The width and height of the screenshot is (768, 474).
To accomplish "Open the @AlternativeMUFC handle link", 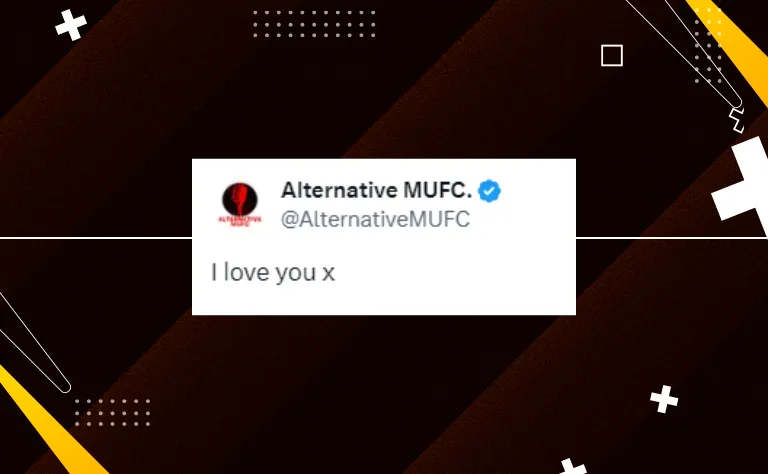I will tap(375, 219).
